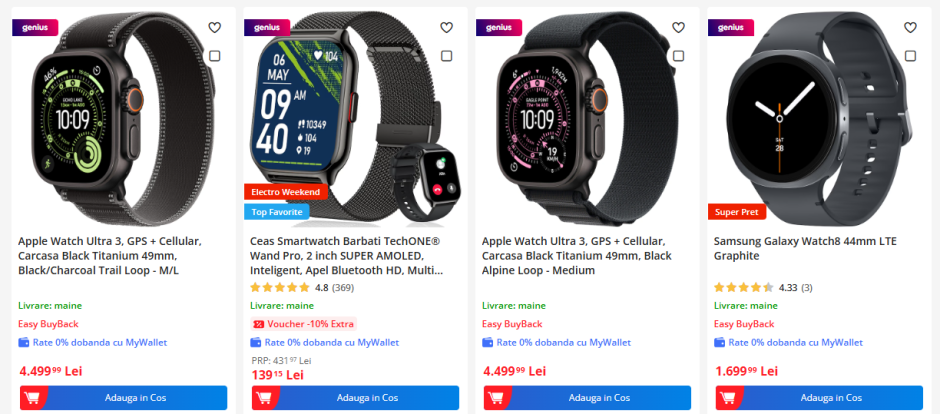Add Apple Watch Alpine Loop to cart
940x414 pixels.
point(588,398)
